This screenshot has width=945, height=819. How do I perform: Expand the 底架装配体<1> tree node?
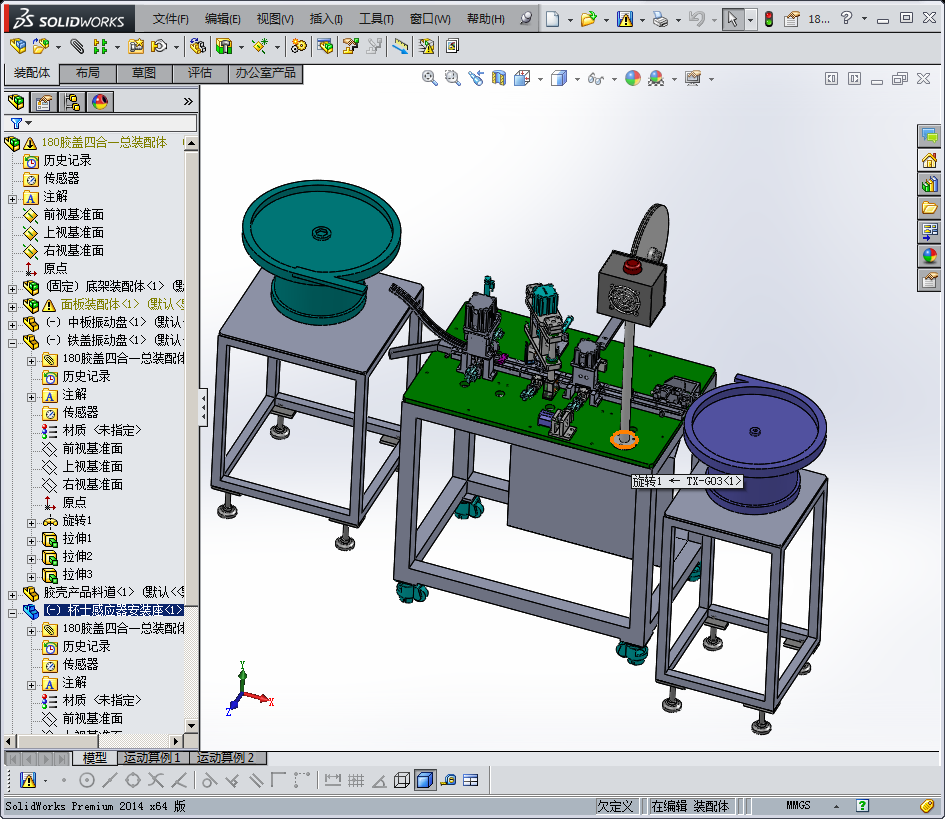click(12, 289)
